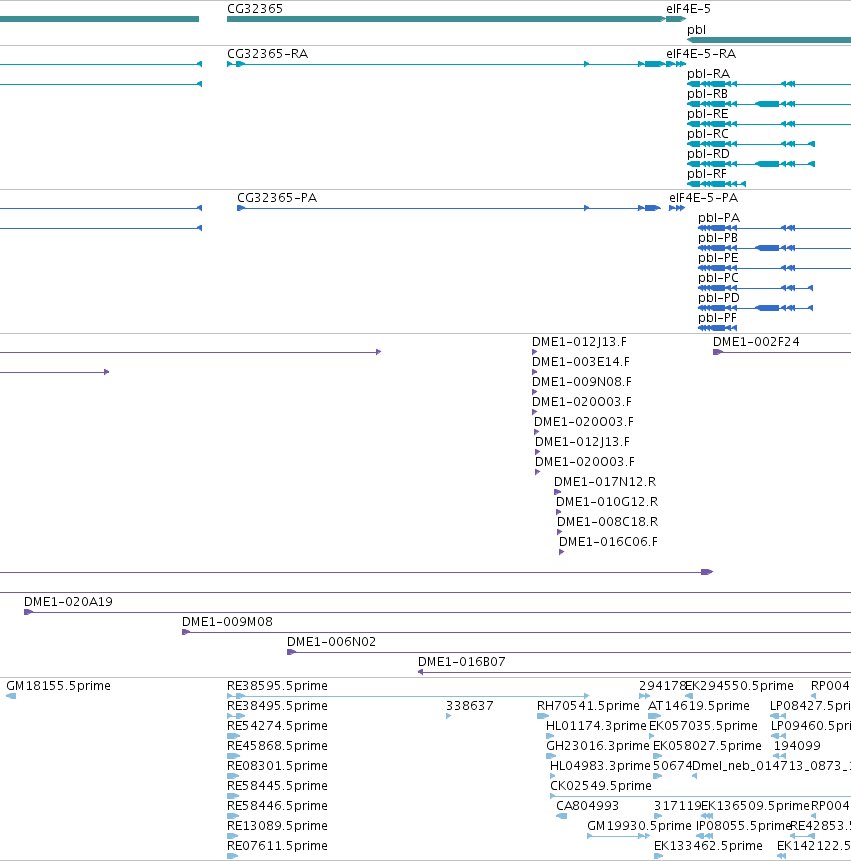Screen dimensions: 851x861
Task: Select the pbl-RC transcript label
Action: pos(708,134)
